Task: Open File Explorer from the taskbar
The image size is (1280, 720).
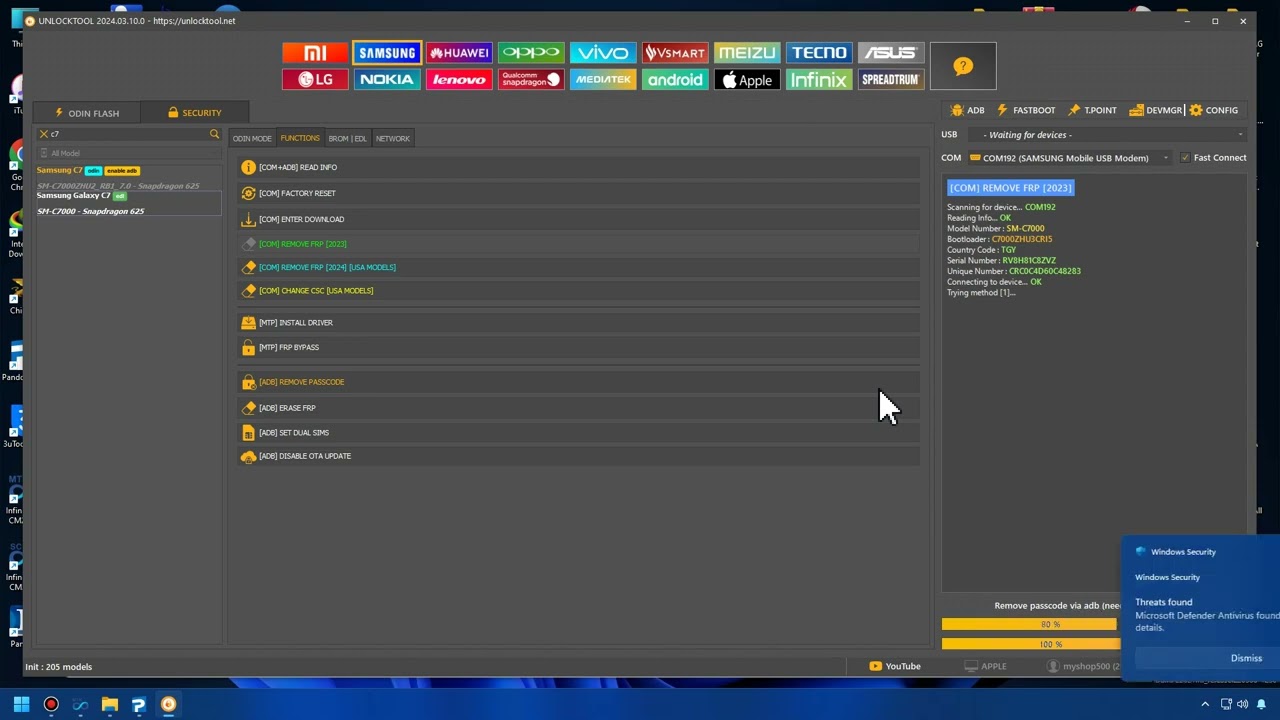Action: coord(110,704)
